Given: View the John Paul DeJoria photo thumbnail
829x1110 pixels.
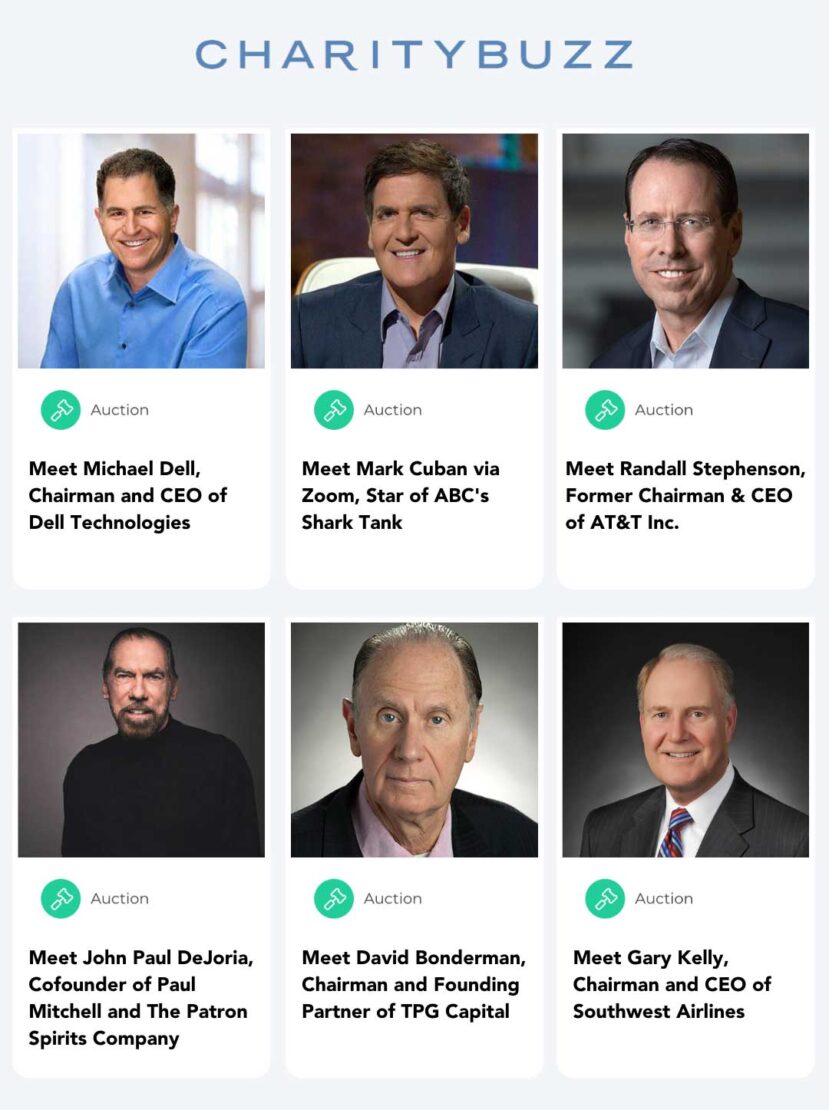Looking at the screenshot, I should tap(141, 740).
